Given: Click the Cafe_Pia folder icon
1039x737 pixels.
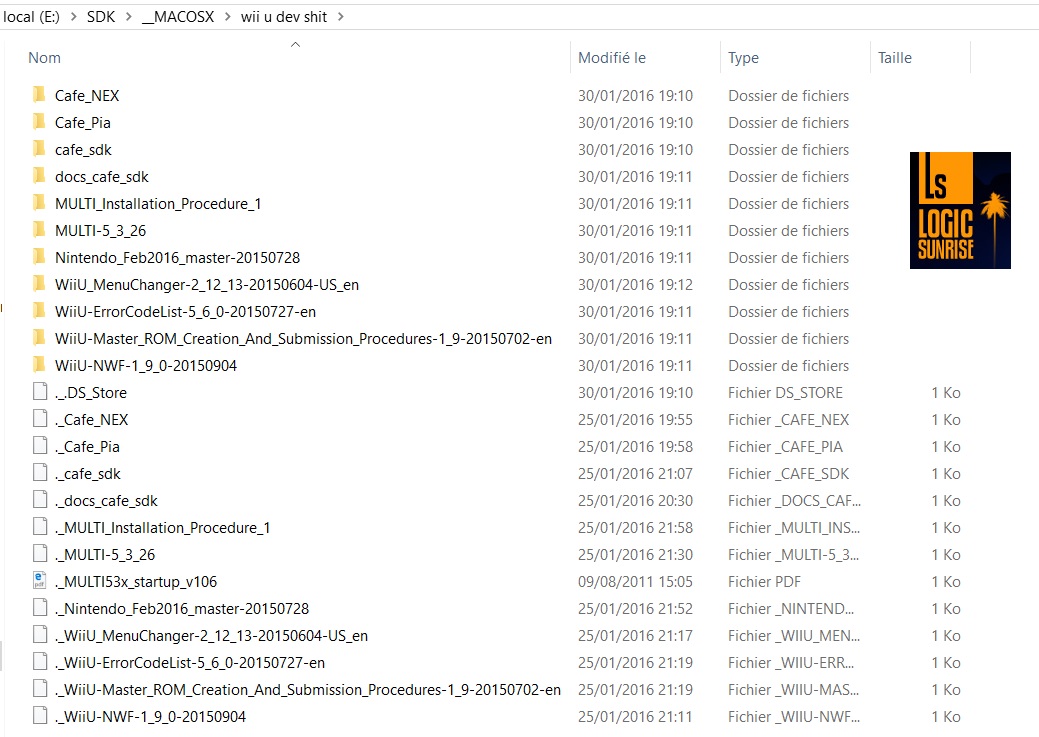Looking at the screenshot, I should click(x=39, y=122).
